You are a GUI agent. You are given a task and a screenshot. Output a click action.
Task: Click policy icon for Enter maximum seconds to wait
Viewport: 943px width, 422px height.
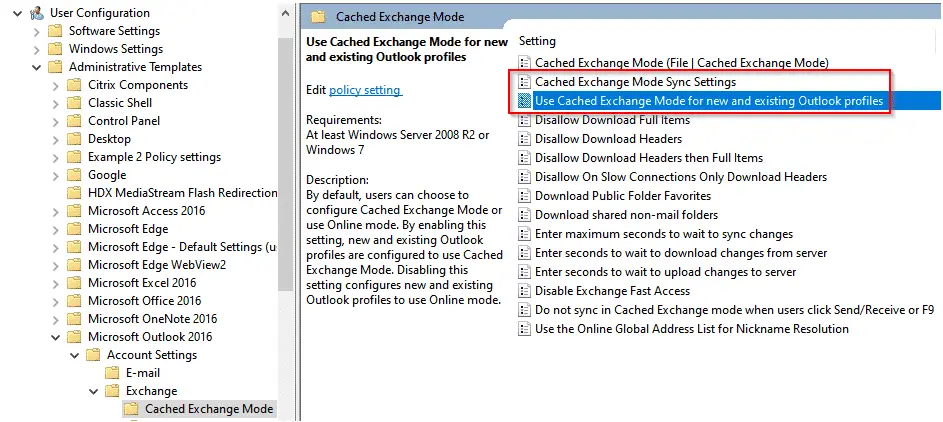click(525, 234)
